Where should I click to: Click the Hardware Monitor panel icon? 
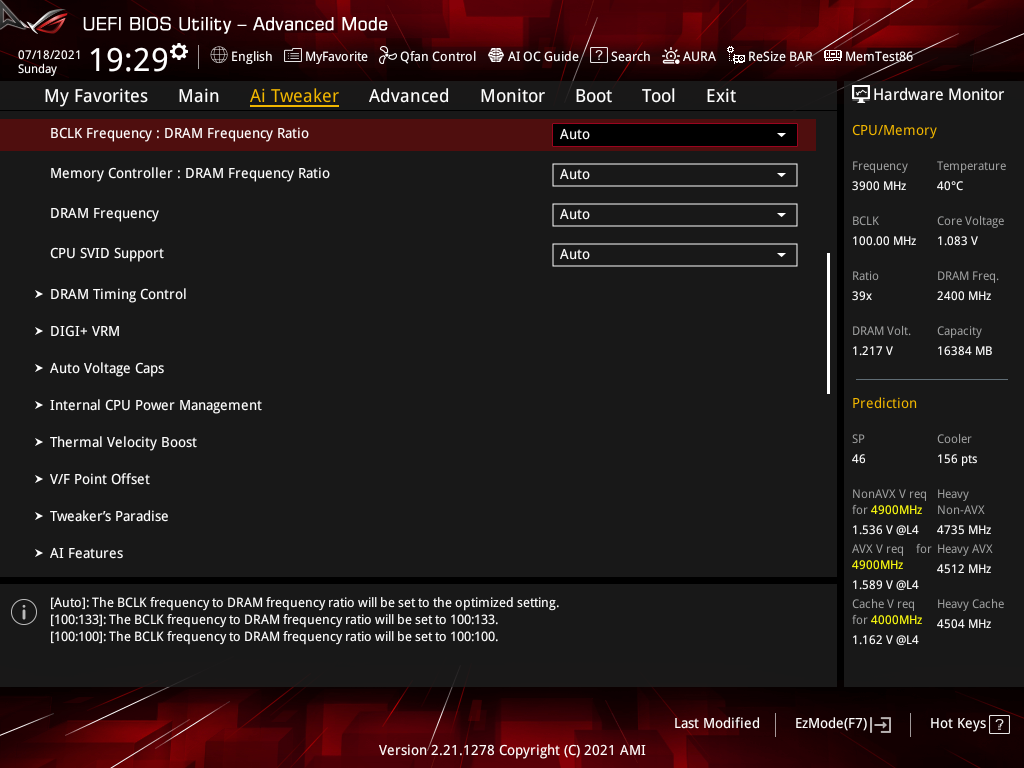862,93
